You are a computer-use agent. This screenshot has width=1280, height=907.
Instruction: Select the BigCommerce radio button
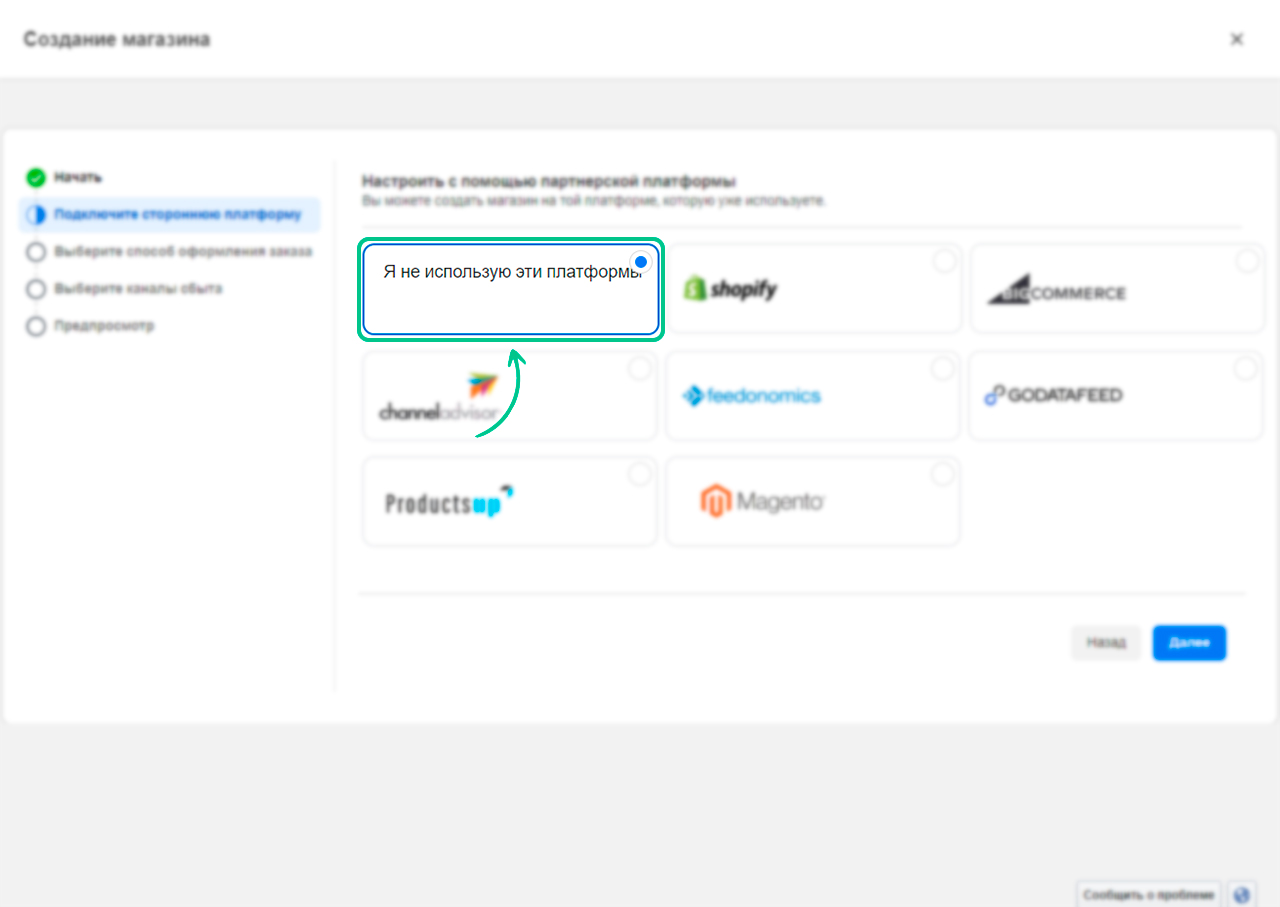tap(1247, 261)
